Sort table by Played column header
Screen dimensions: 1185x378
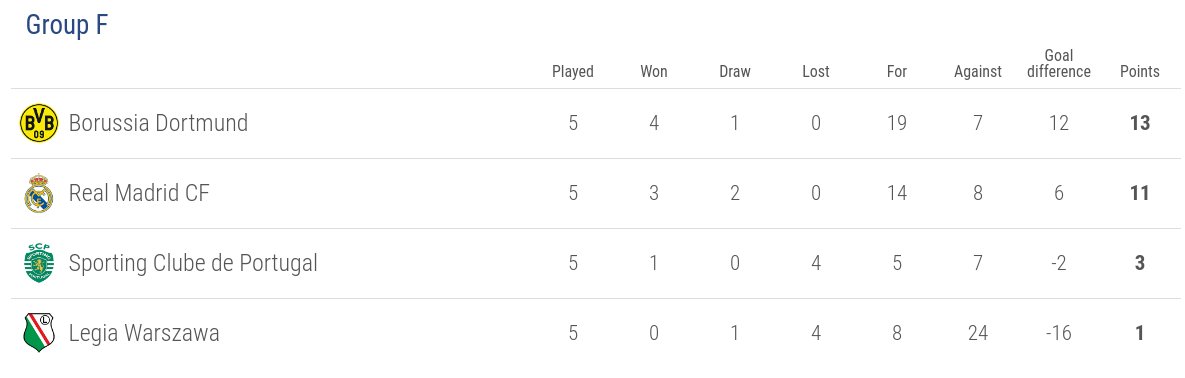click(x=573, y=72)
